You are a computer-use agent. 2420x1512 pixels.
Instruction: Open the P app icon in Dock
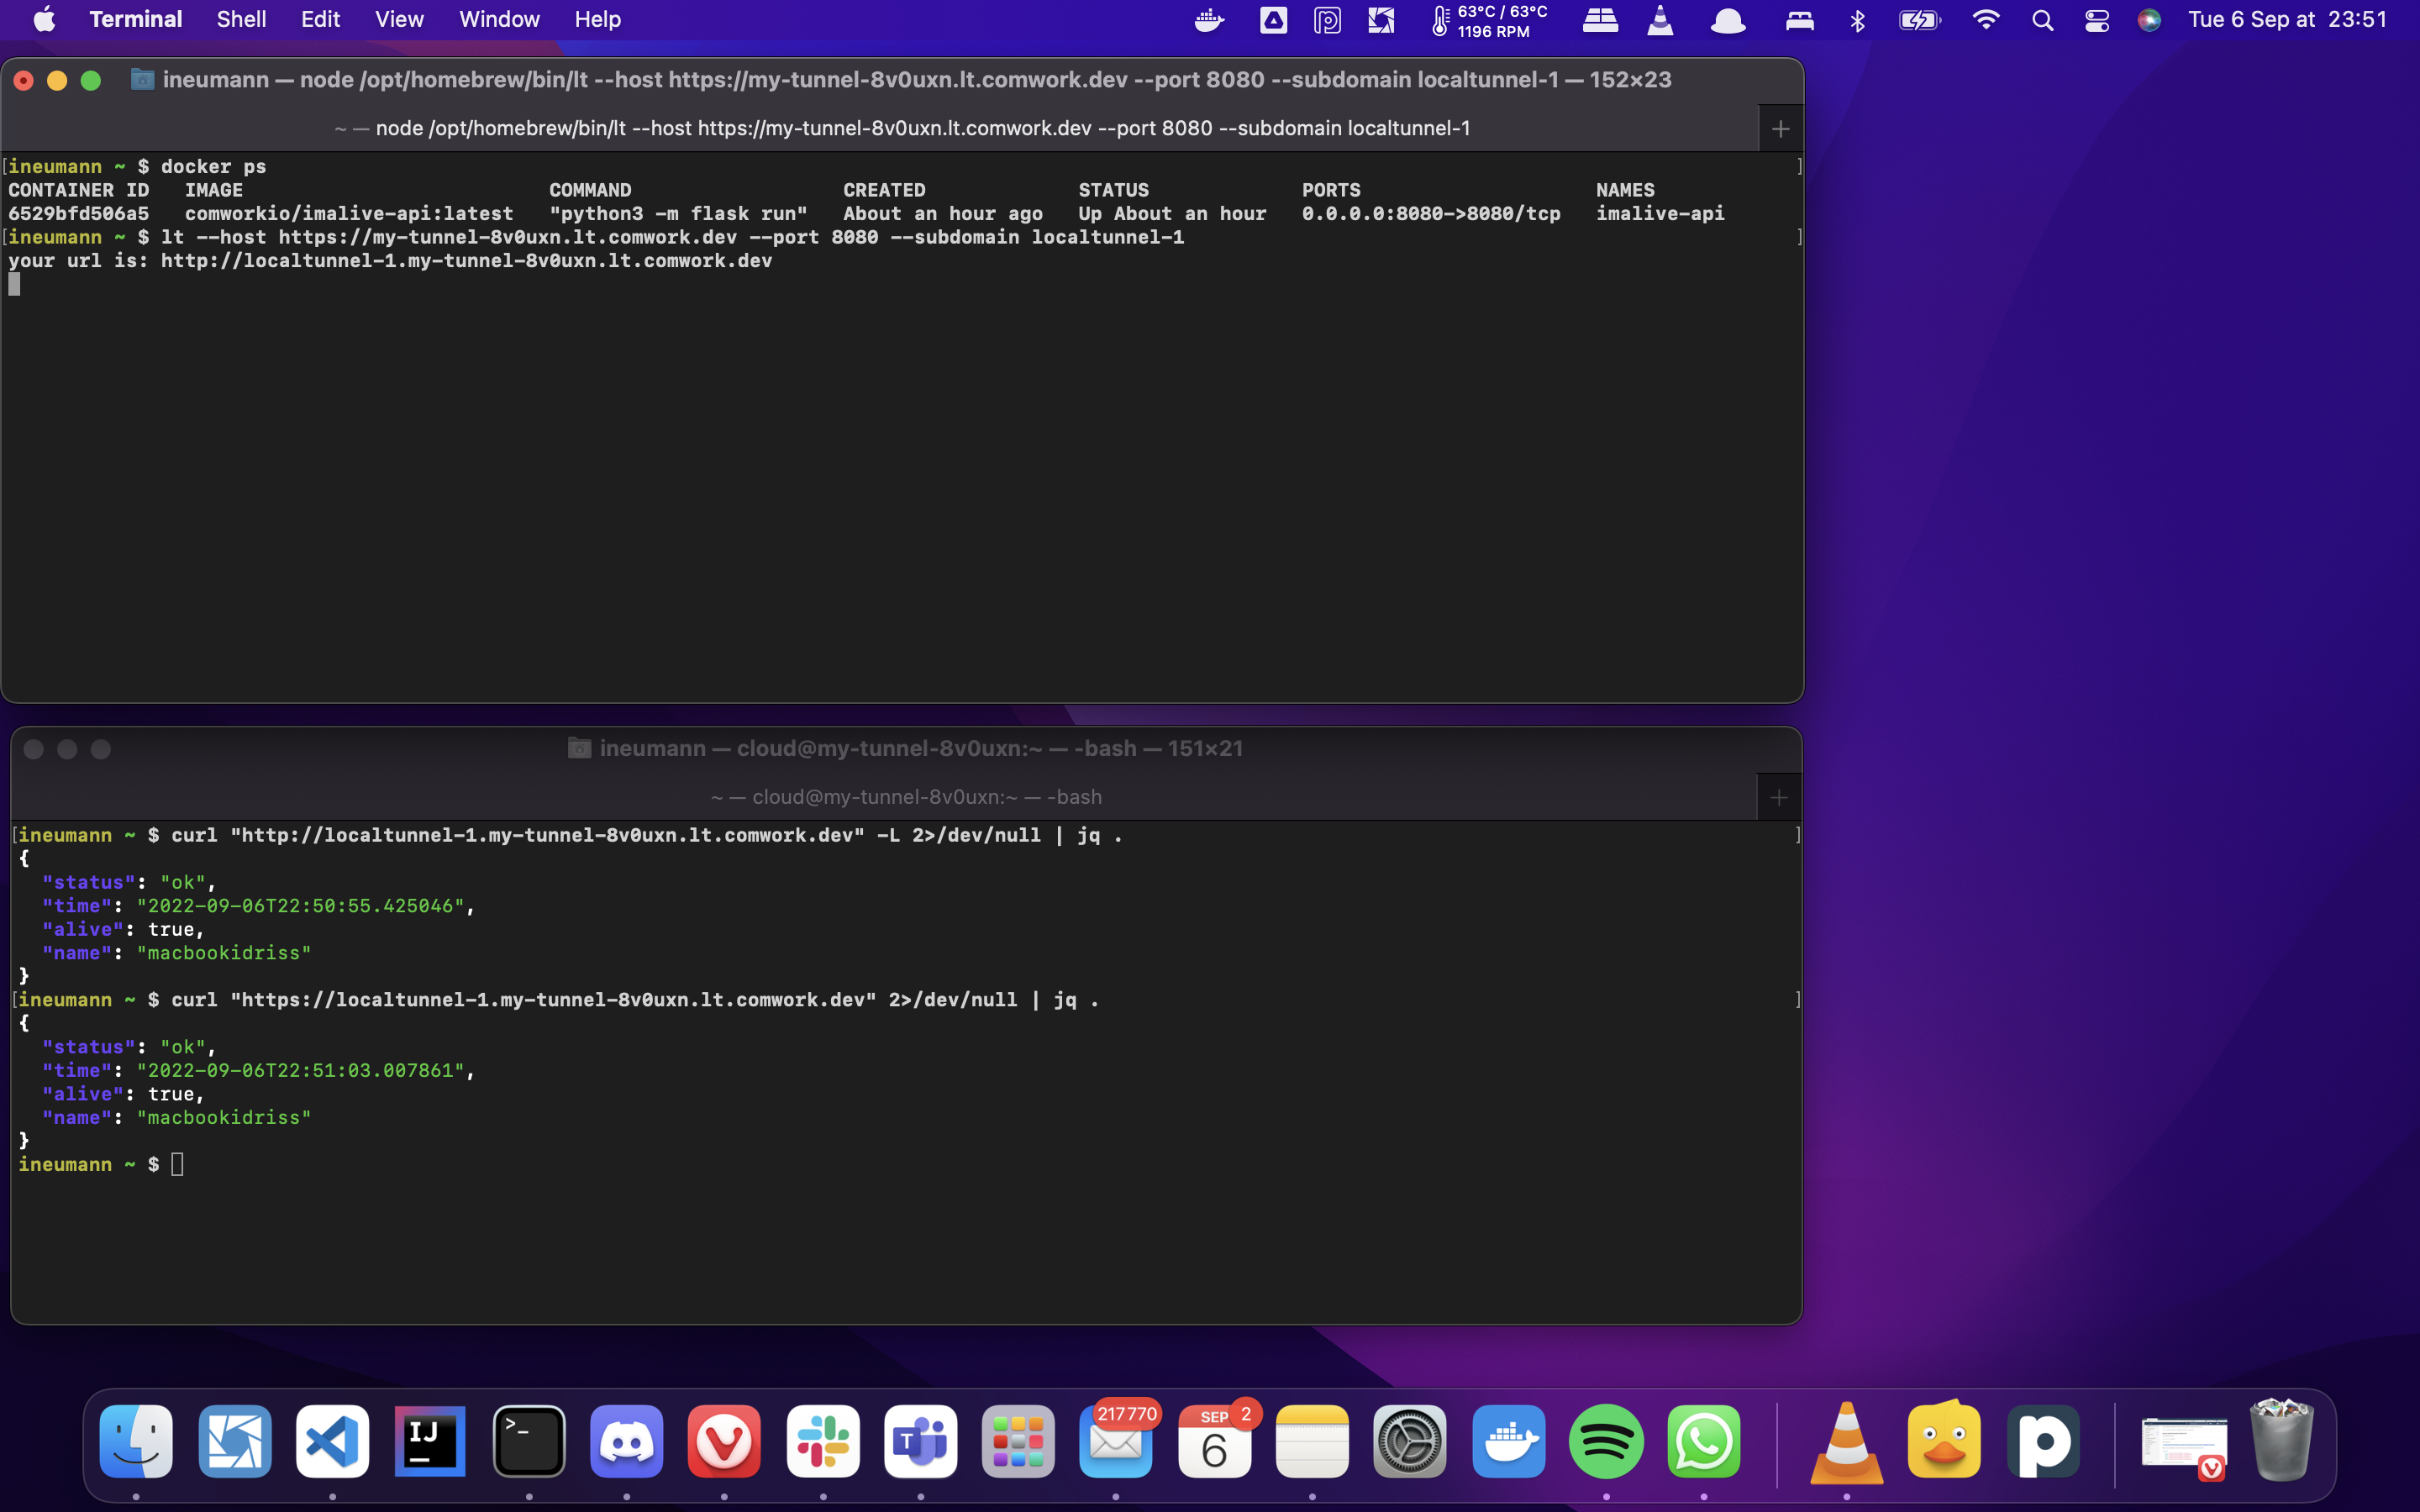pos(2043,1441)
